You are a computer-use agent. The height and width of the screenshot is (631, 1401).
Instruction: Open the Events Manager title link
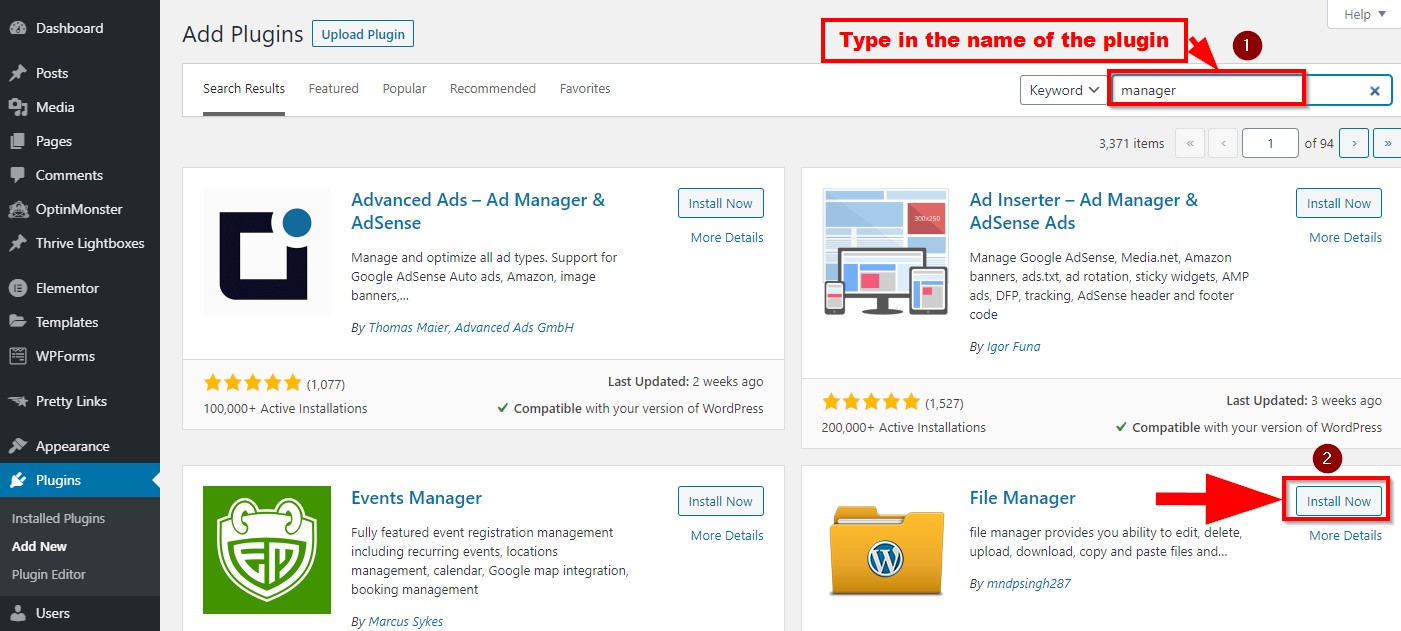tap(416, 498)
